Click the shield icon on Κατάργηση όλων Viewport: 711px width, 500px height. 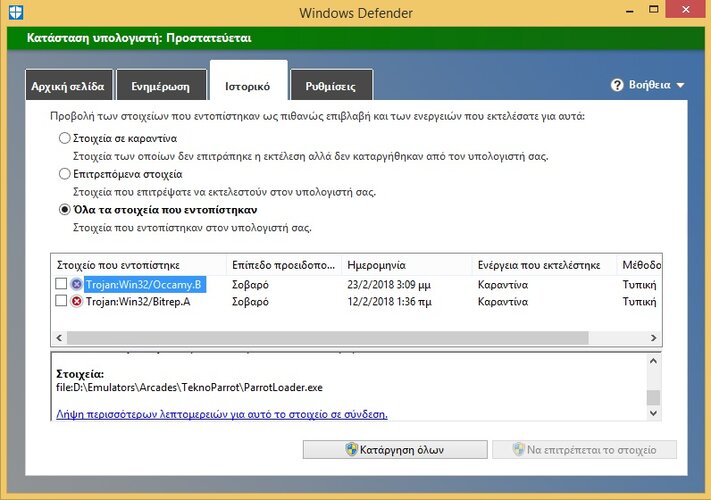(351, 449)
